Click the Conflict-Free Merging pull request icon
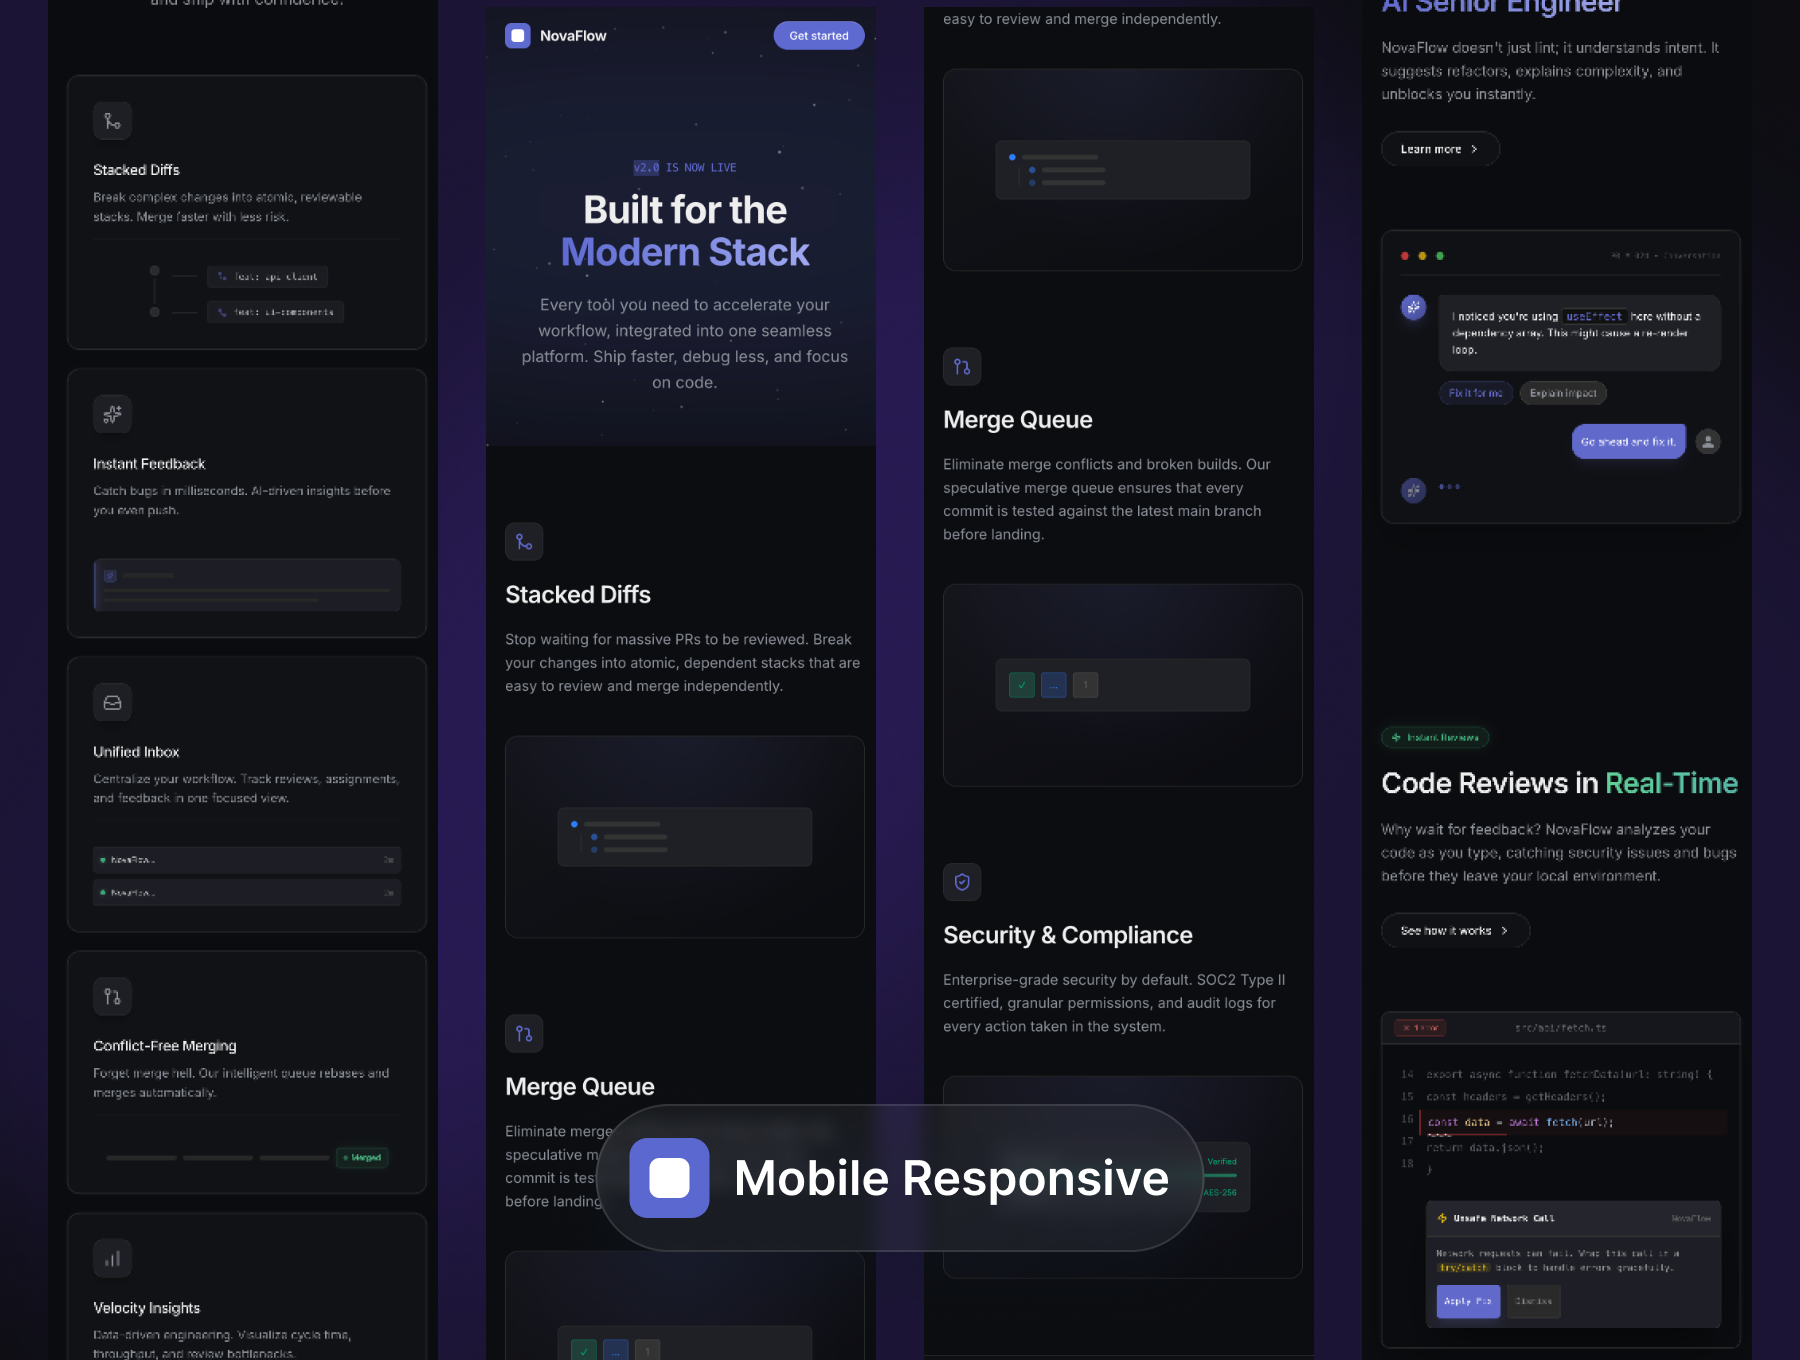Screen dimensions: 1800x1360 [113, 997]
